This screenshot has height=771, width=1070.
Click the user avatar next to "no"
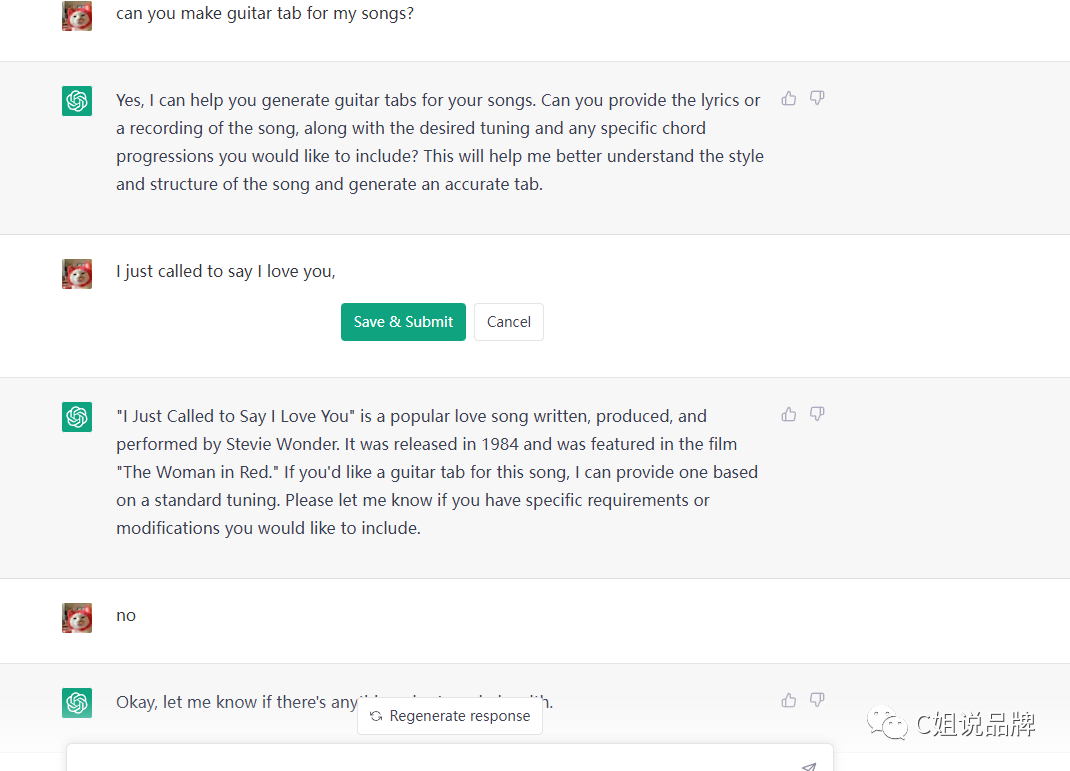click(x=77, y=617)
